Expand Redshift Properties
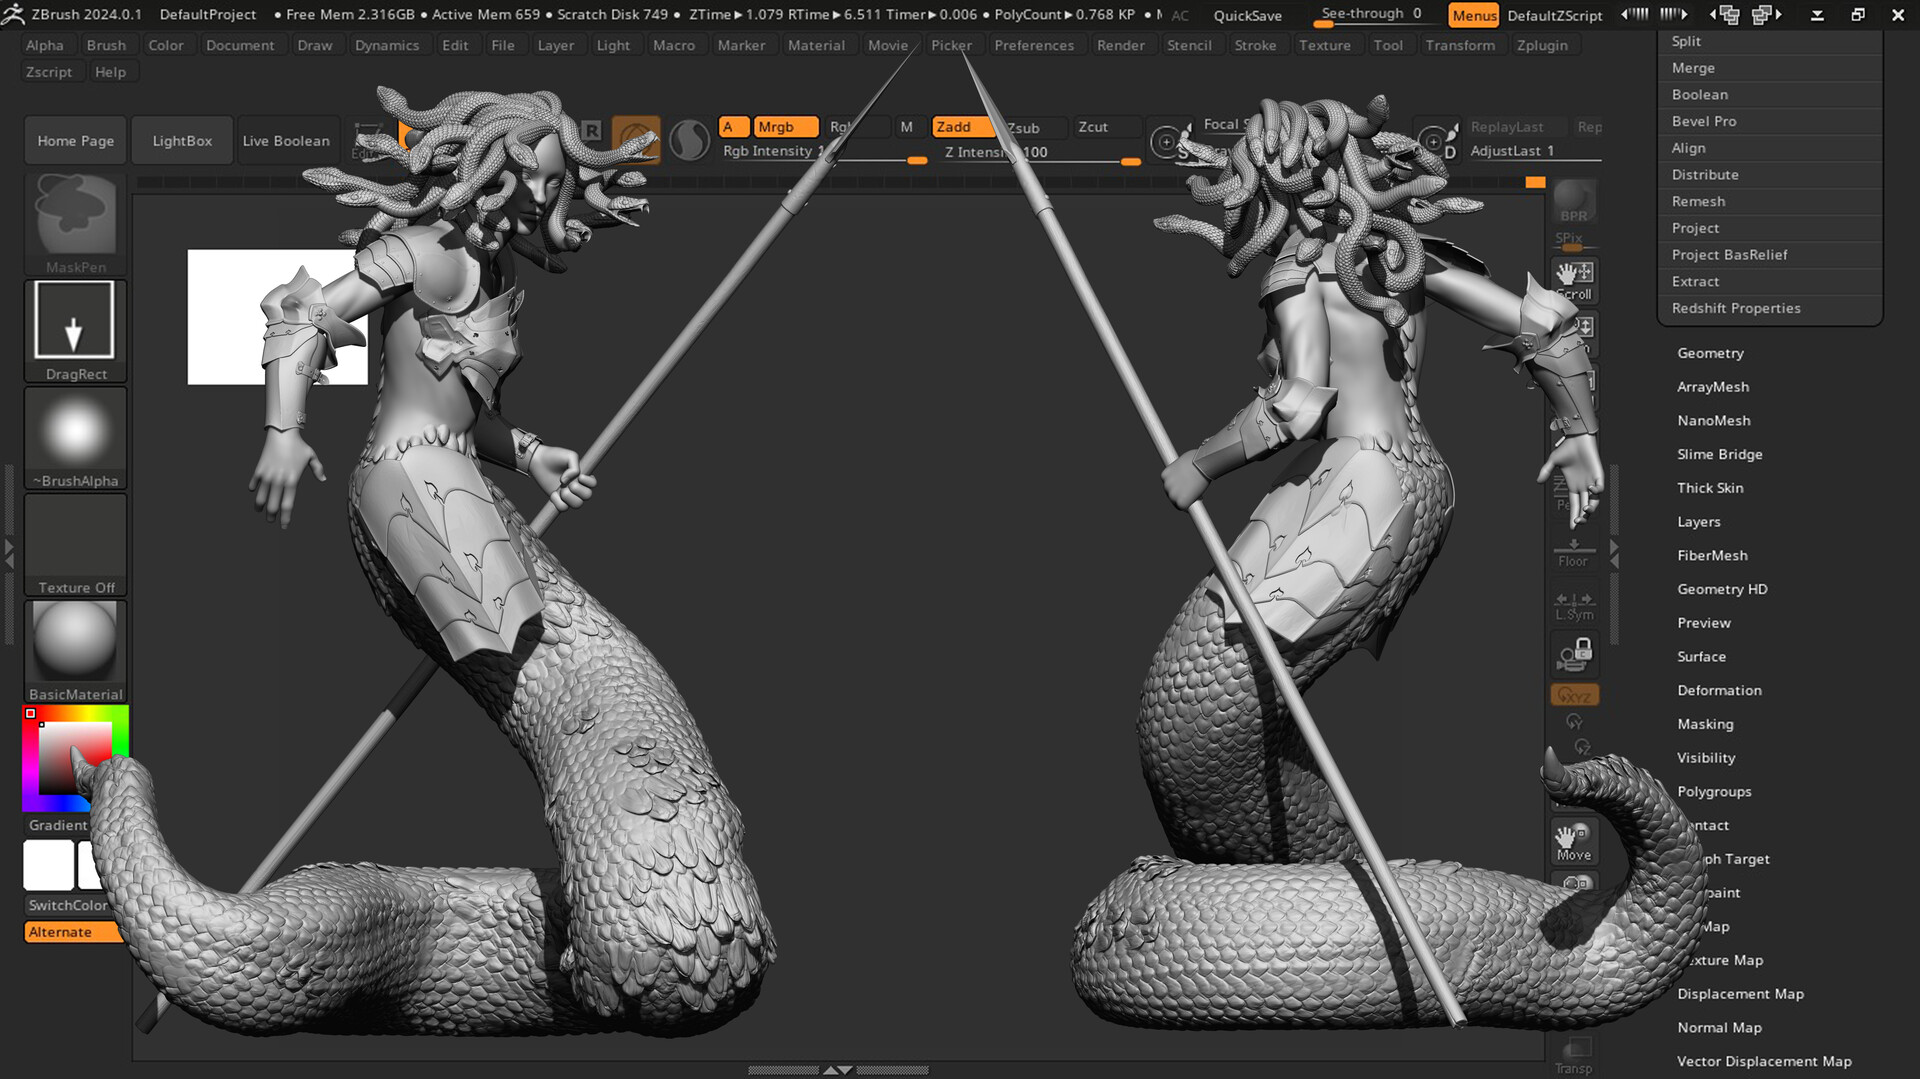The width and height of the screenshot is (1920, 1079). click(x=1770, y=308)
